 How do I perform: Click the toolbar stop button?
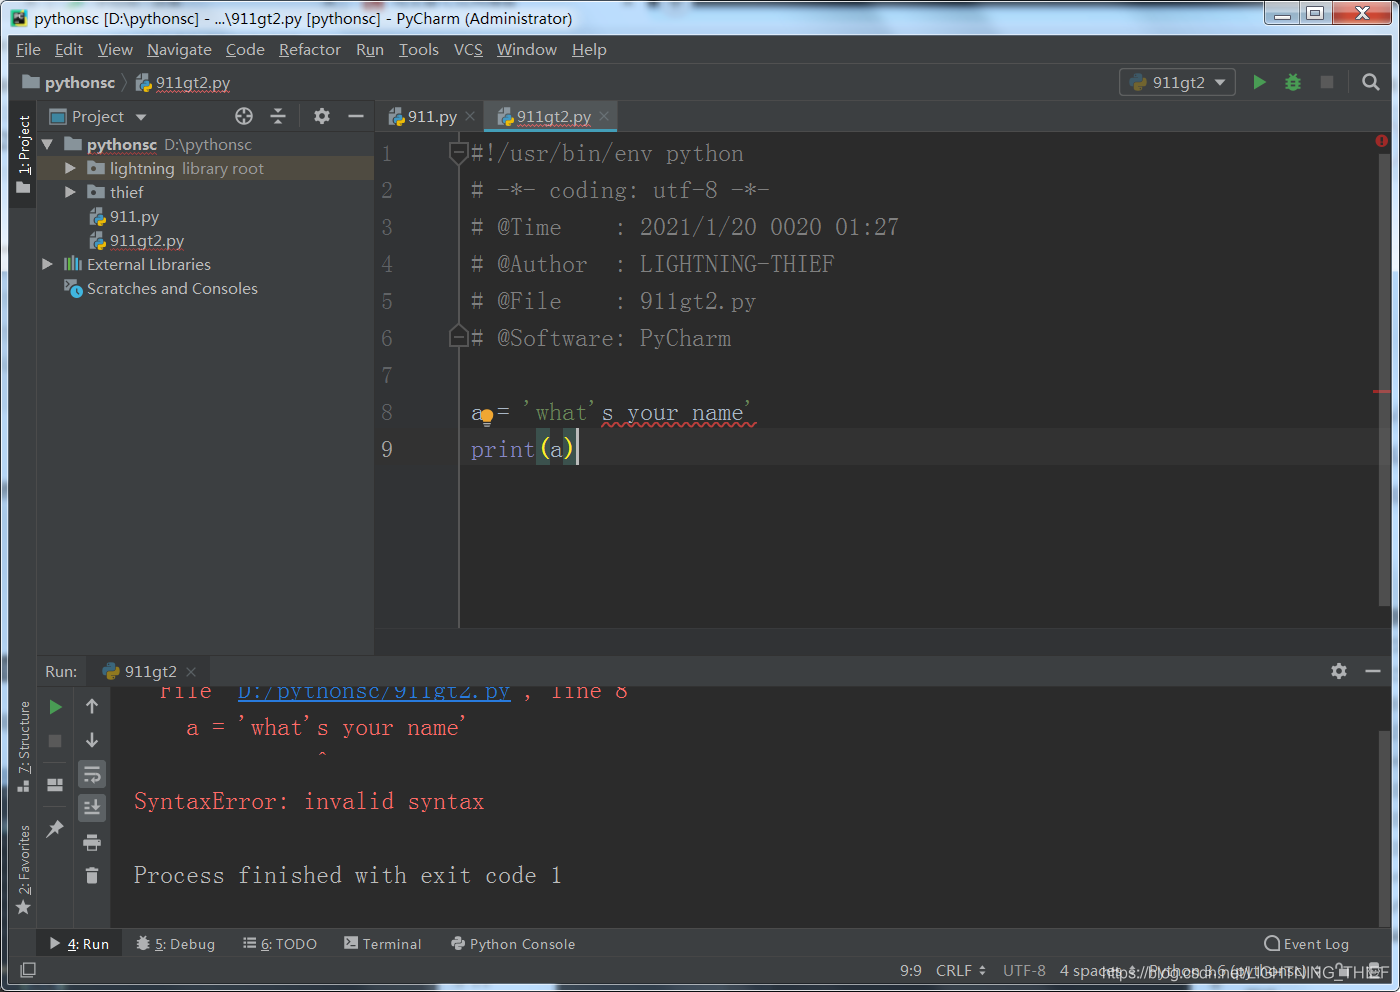(x=1327, y=82)
